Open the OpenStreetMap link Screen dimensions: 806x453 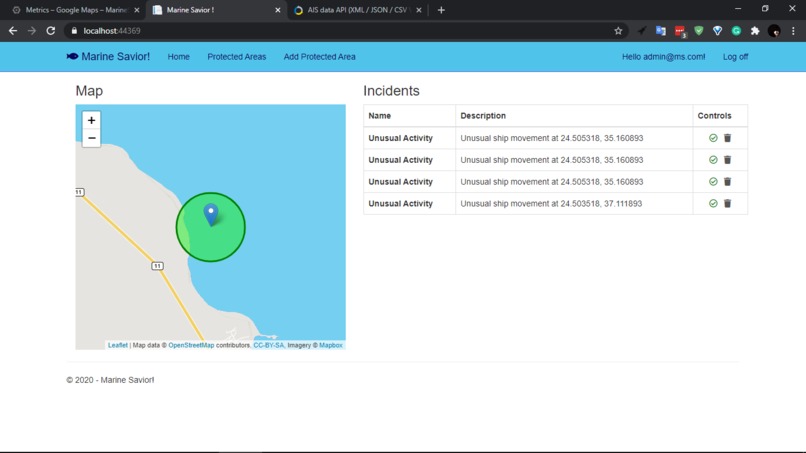coord(191,345)
